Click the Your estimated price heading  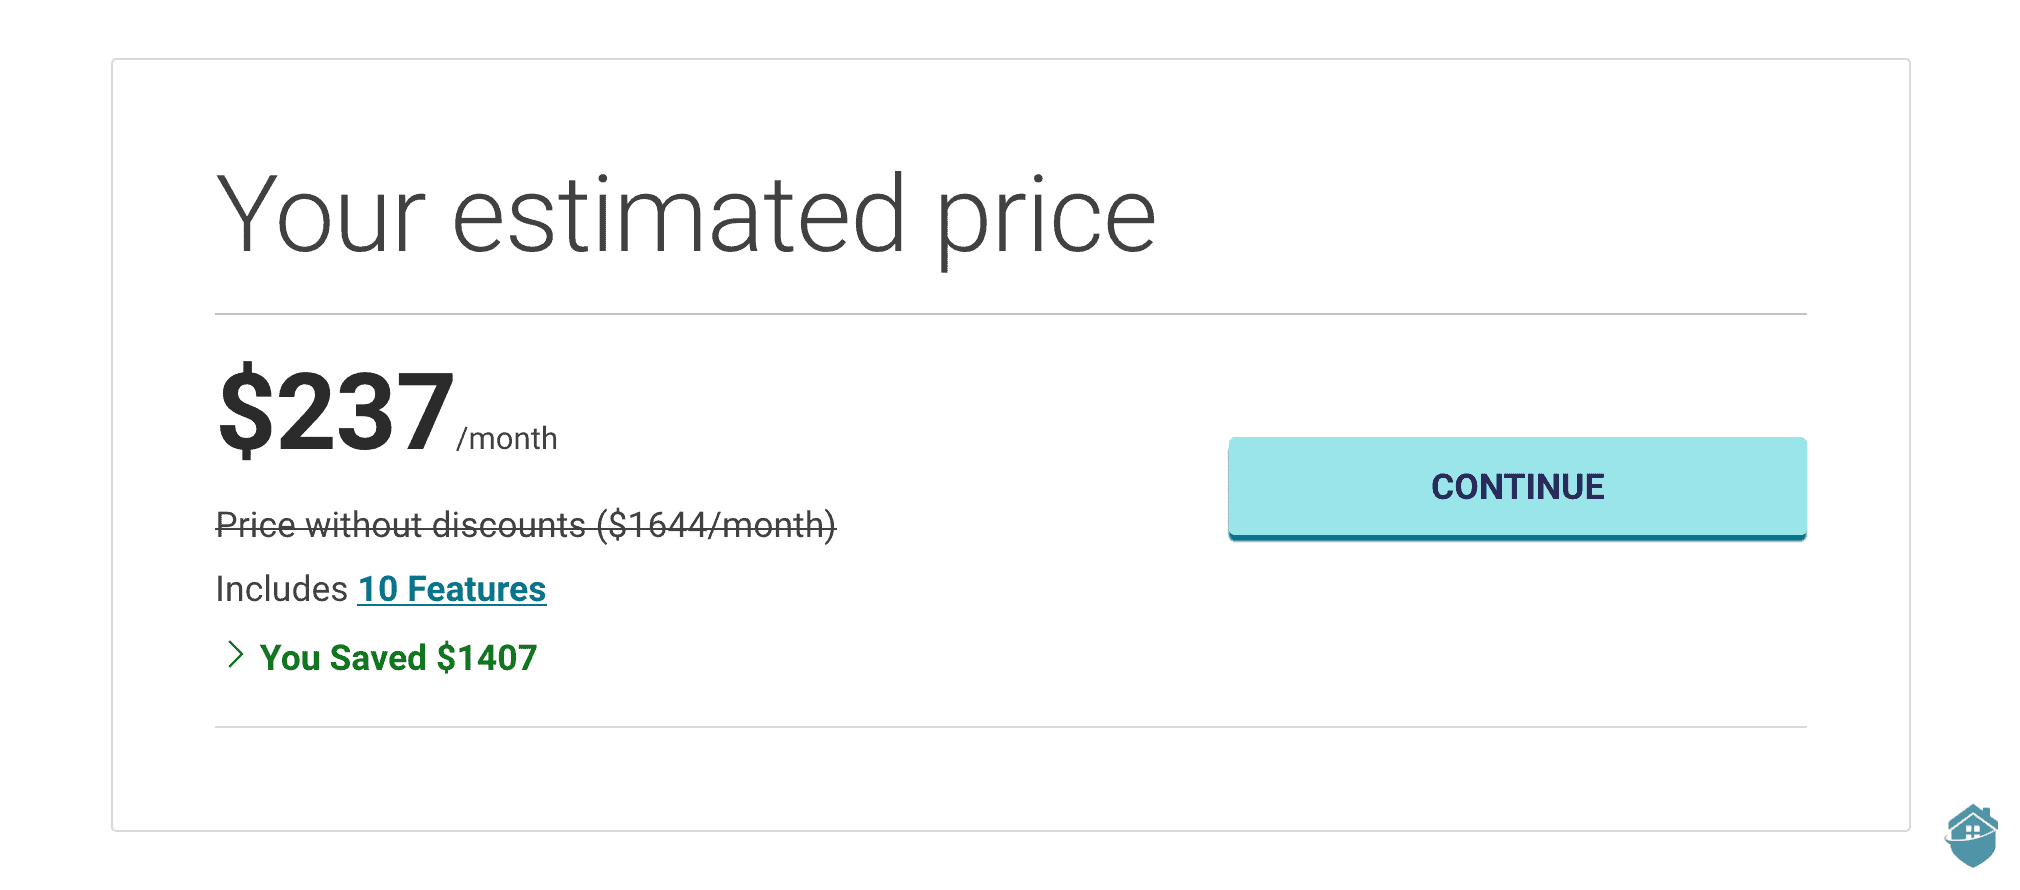[x=687, y=213]
